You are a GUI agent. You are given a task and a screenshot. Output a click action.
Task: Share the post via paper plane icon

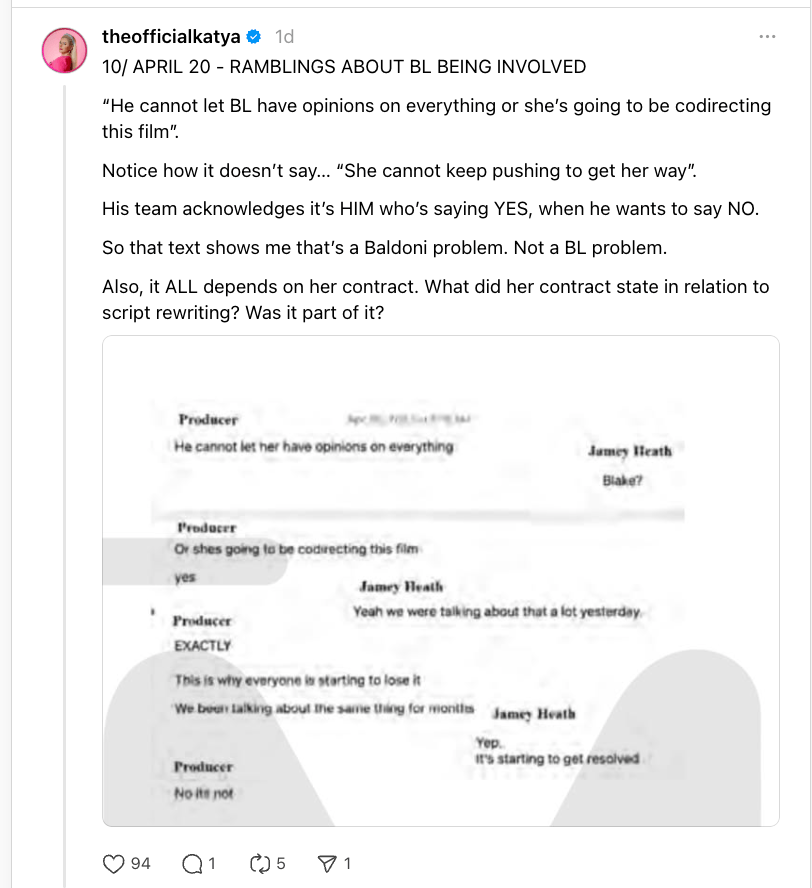(x=327, y=862)
